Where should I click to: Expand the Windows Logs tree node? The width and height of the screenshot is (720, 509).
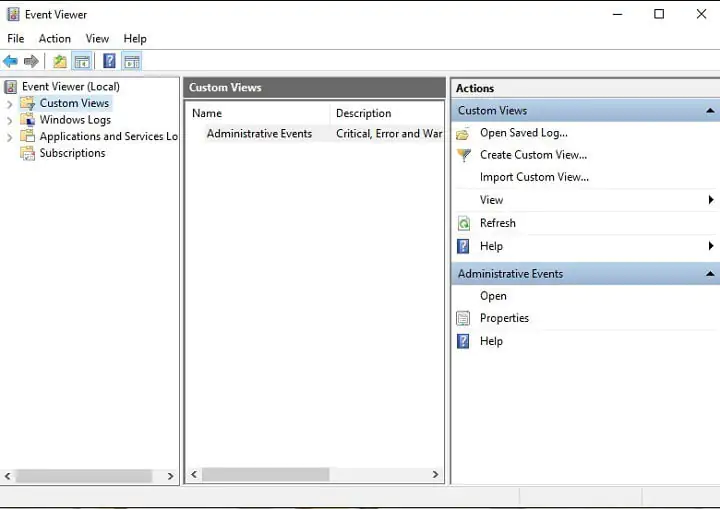click(x=10, y=120)
